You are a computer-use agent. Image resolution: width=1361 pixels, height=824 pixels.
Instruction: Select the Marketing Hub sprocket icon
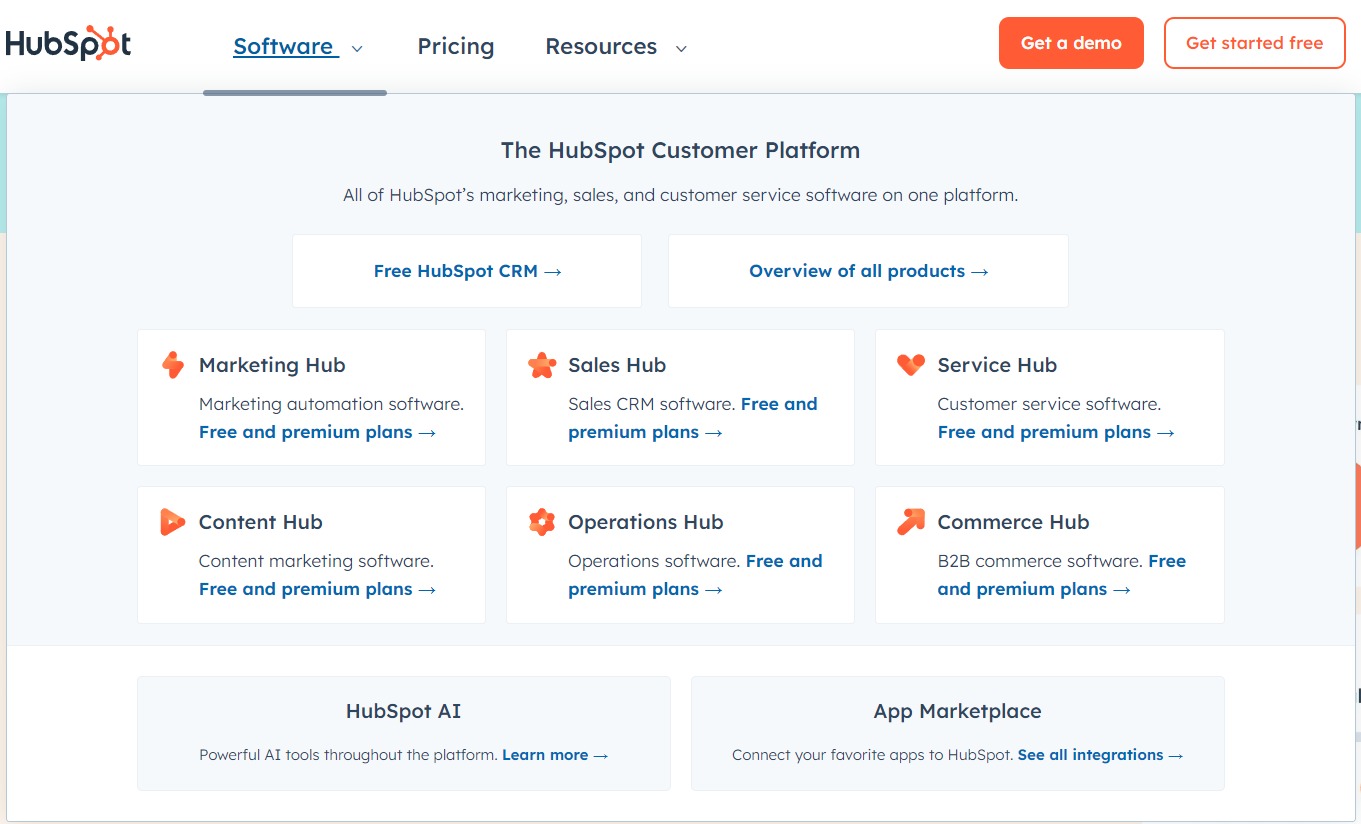click(171, 364)
